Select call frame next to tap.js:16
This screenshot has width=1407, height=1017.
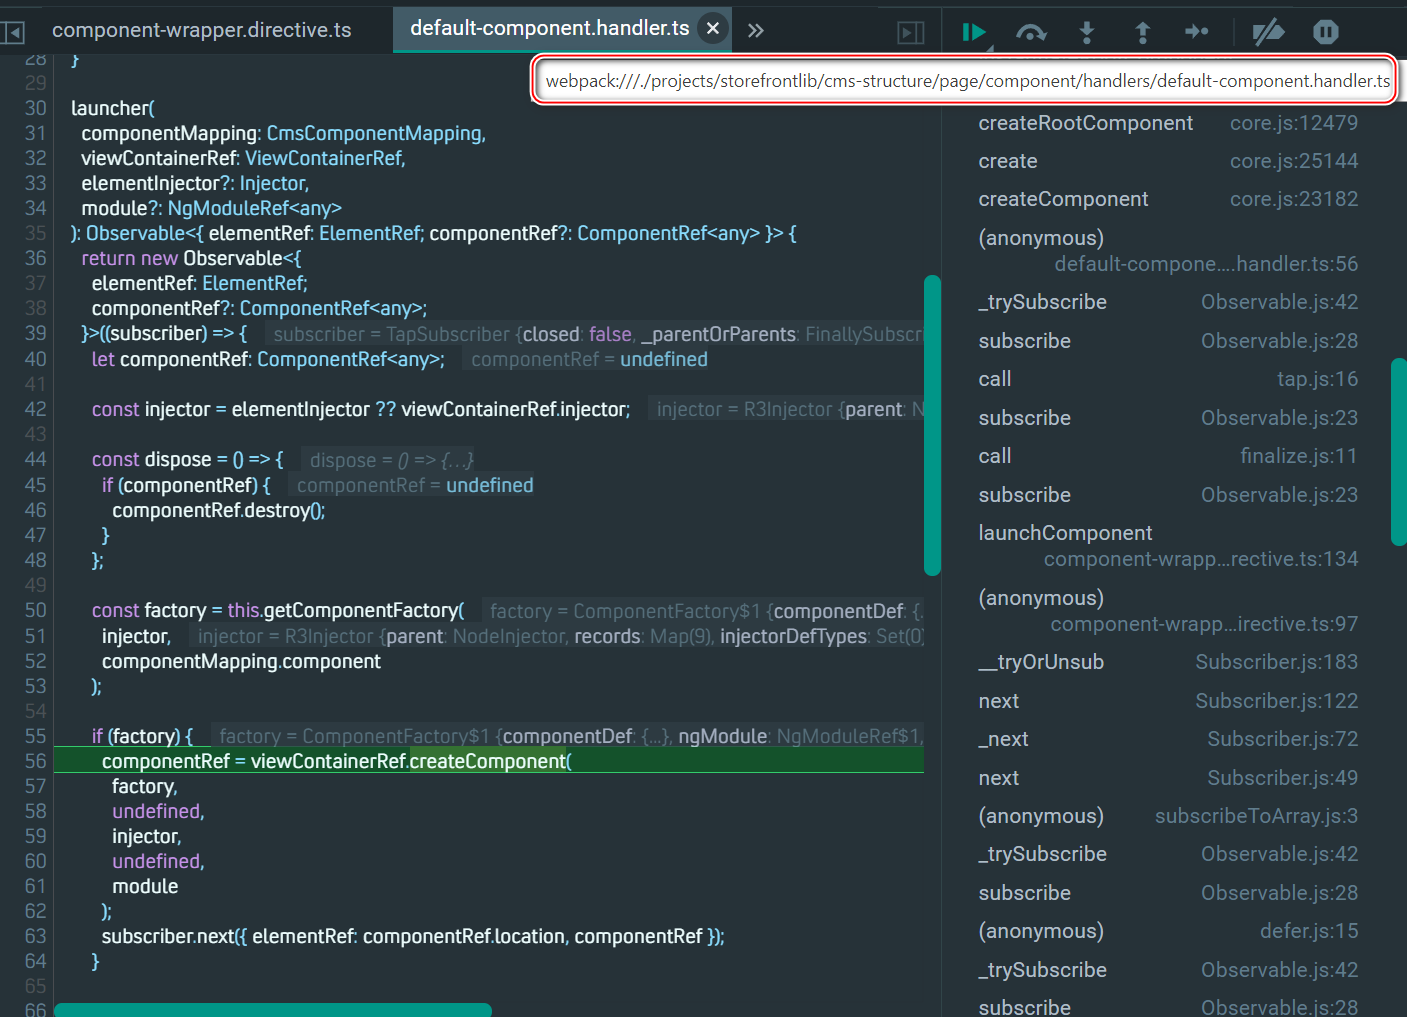pos(995,379)
